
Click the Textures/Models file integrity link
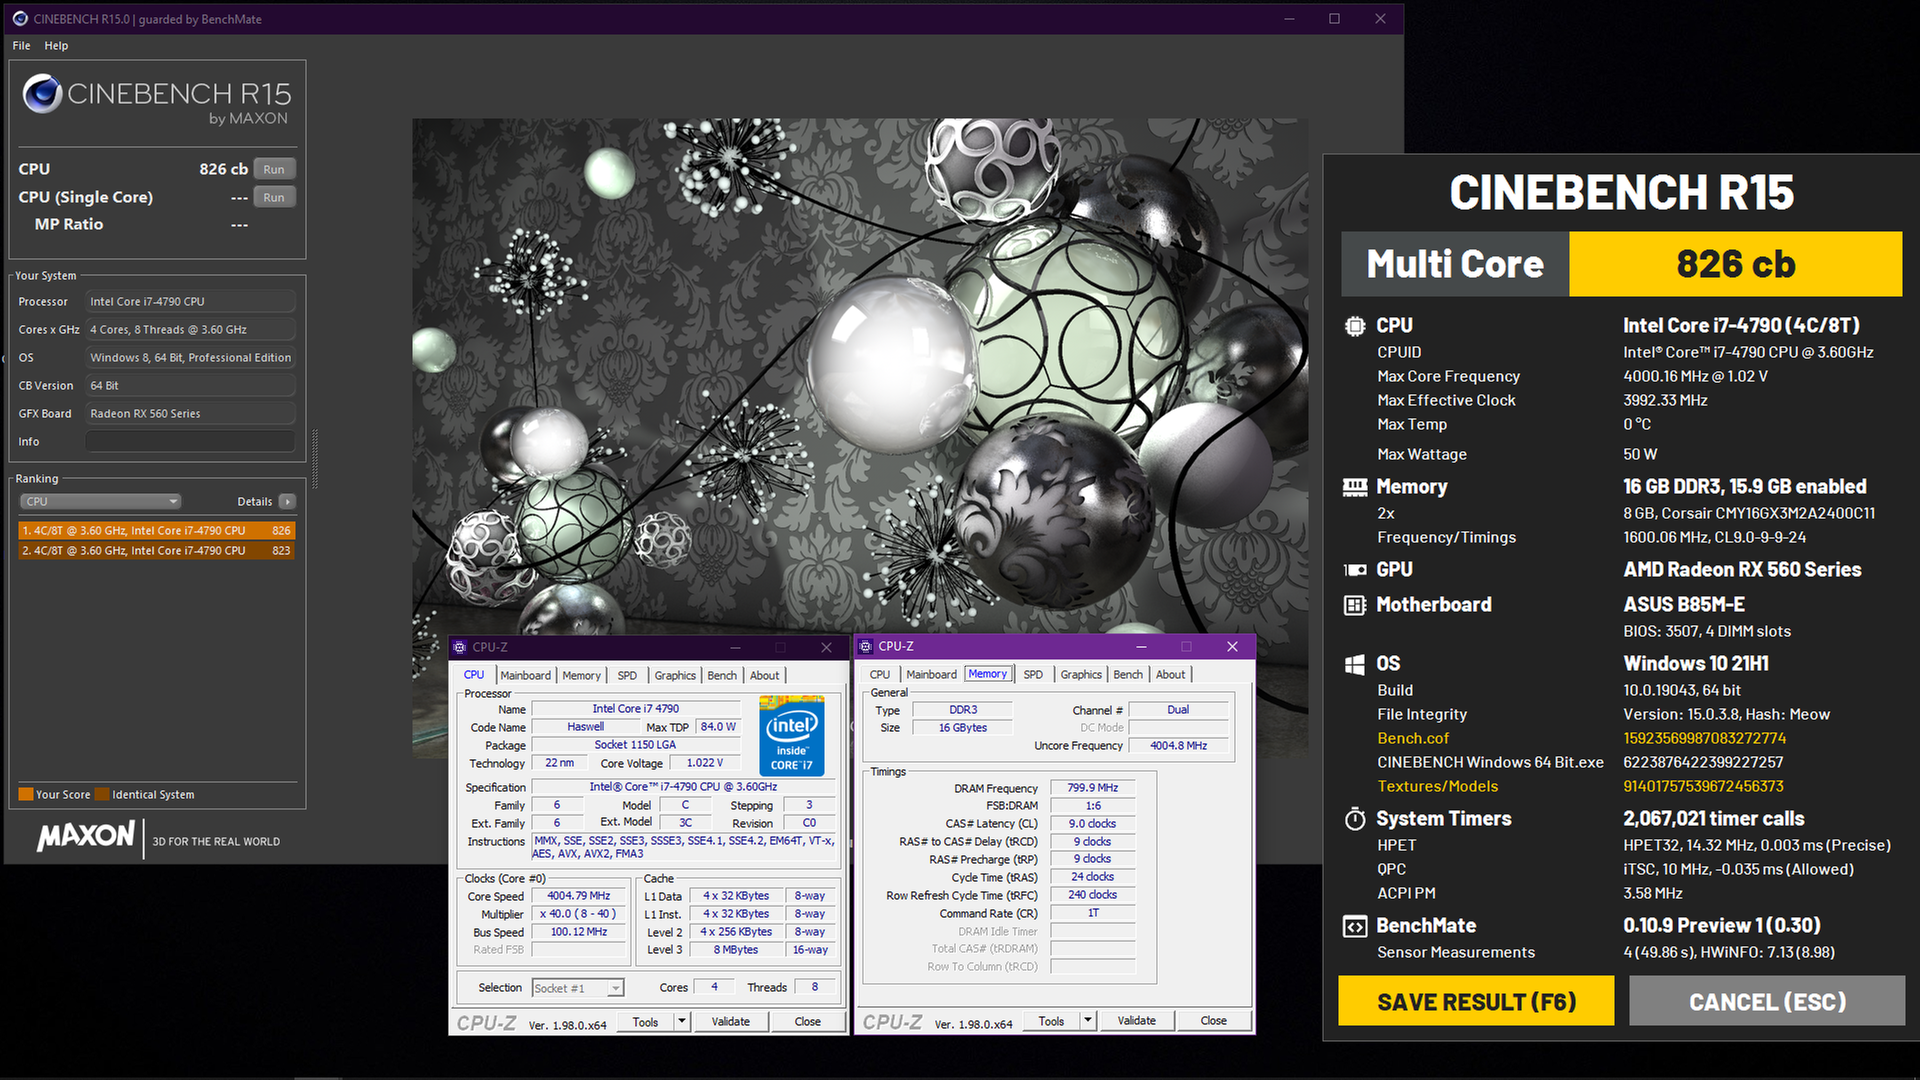(1437, 787)
